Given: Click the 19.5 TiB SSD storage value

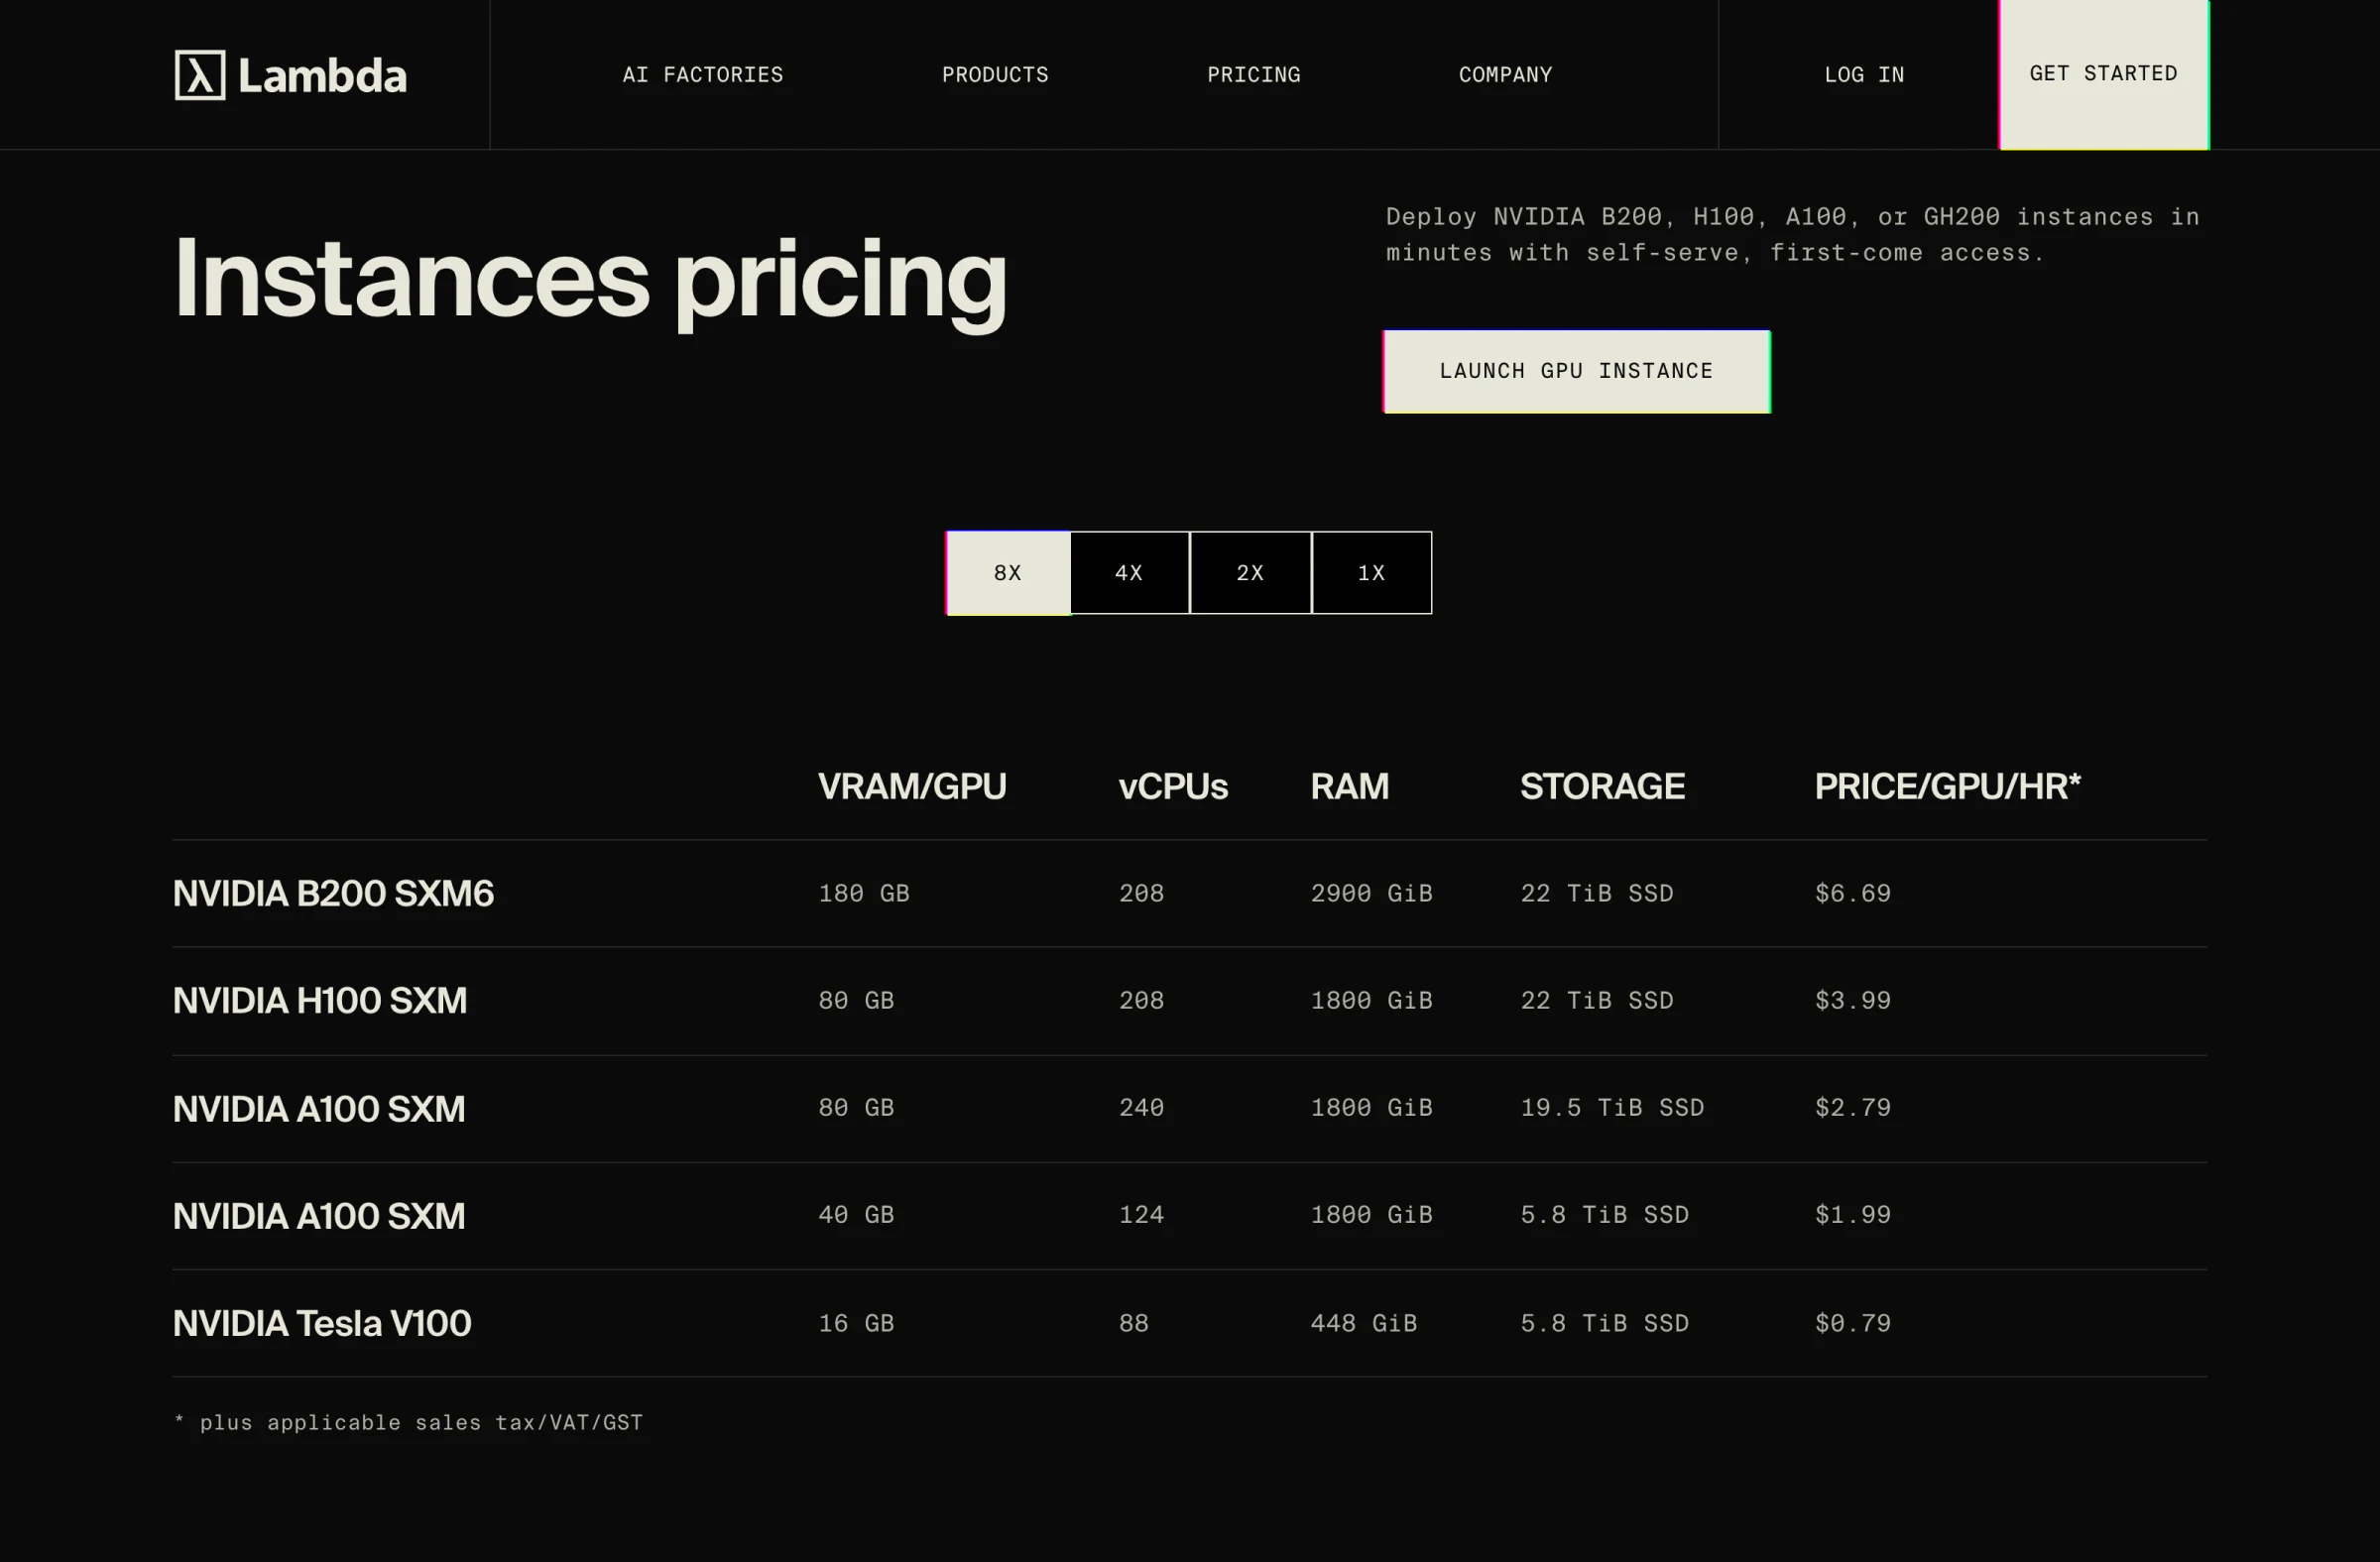Looking at the screenshot, I should point(1612,1107).
